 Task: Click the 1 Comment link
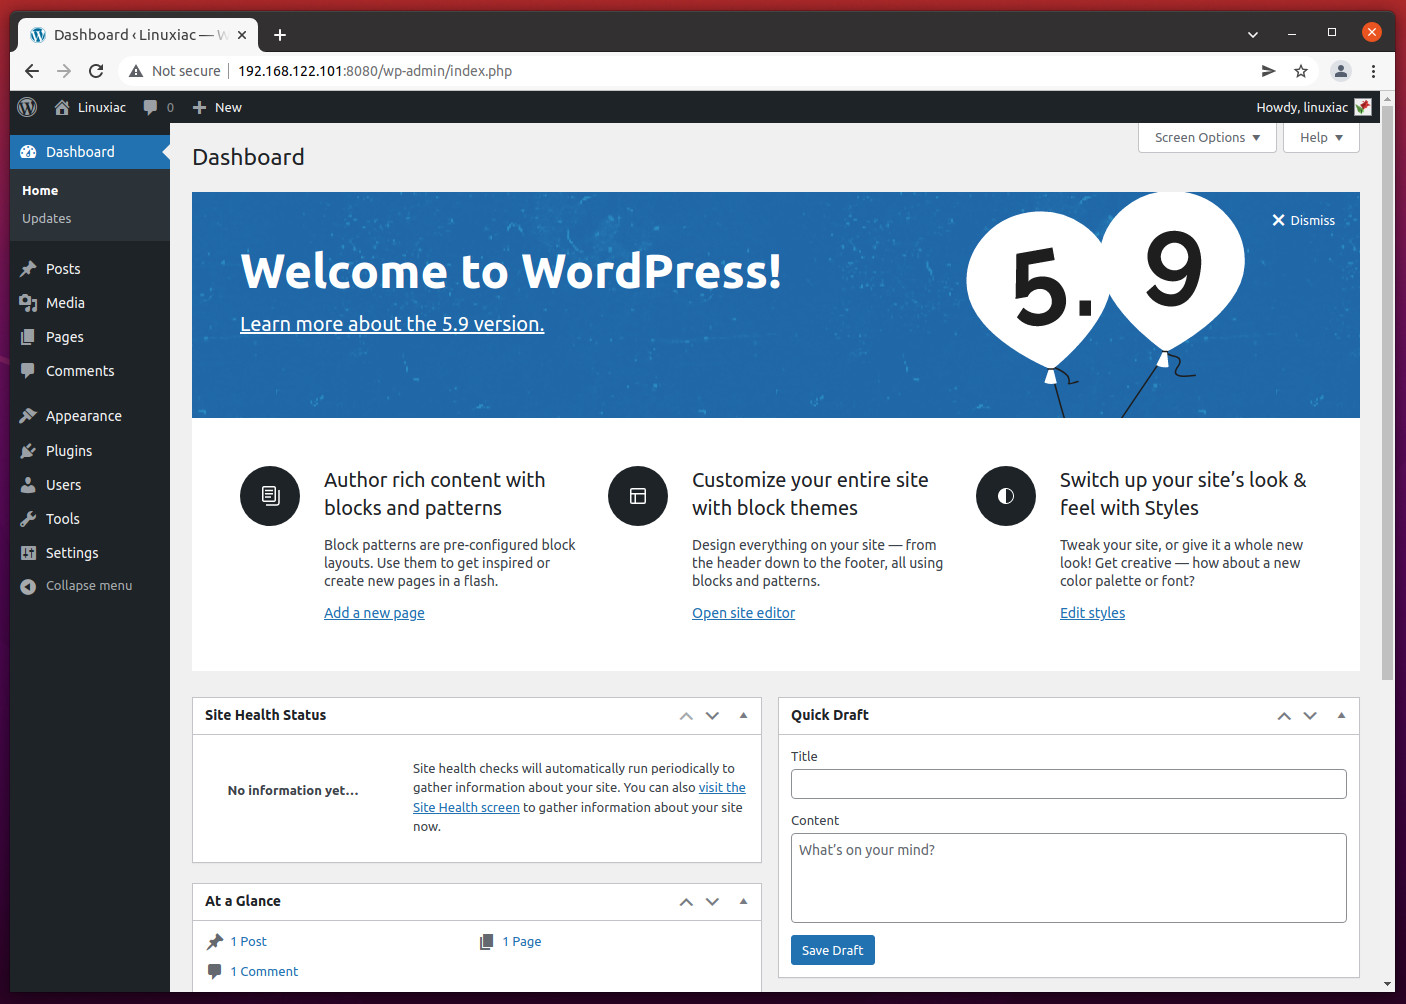264,972
